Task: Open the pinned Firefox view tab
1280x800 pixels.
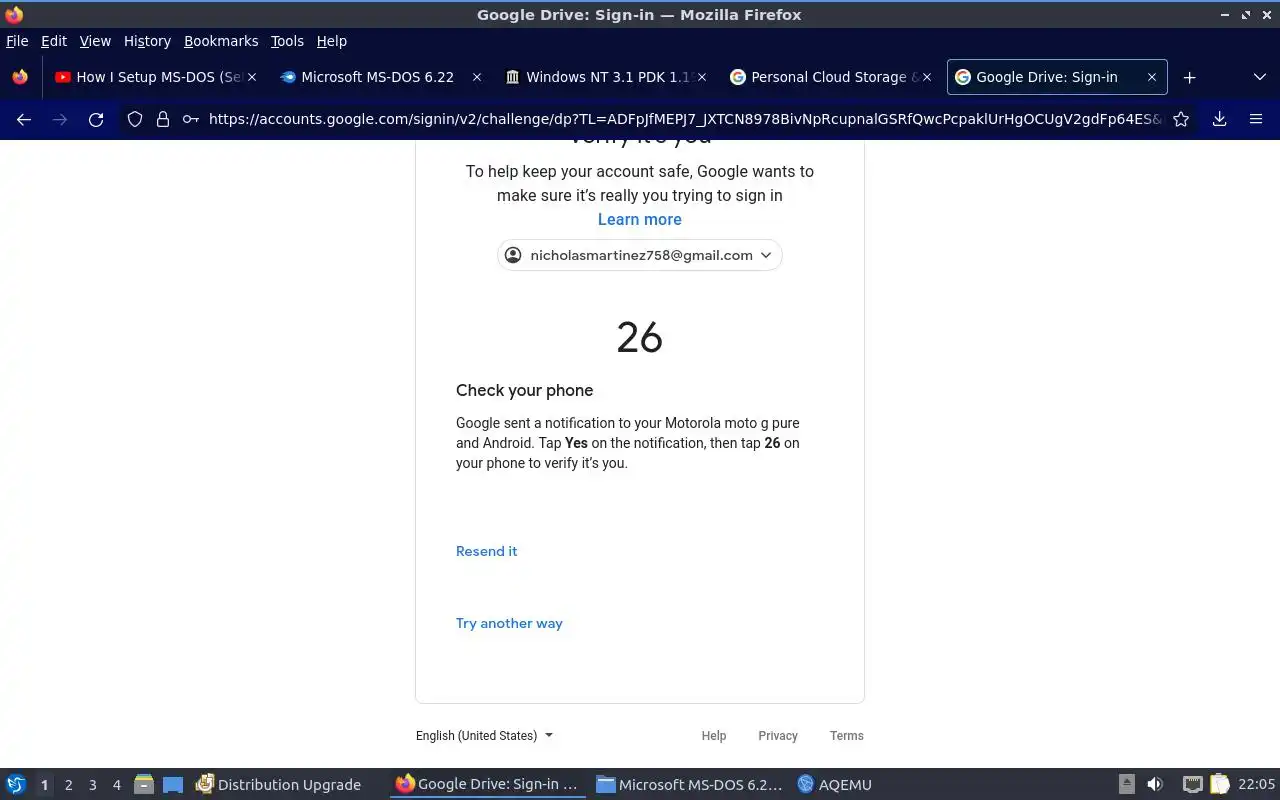Action: 20,77
